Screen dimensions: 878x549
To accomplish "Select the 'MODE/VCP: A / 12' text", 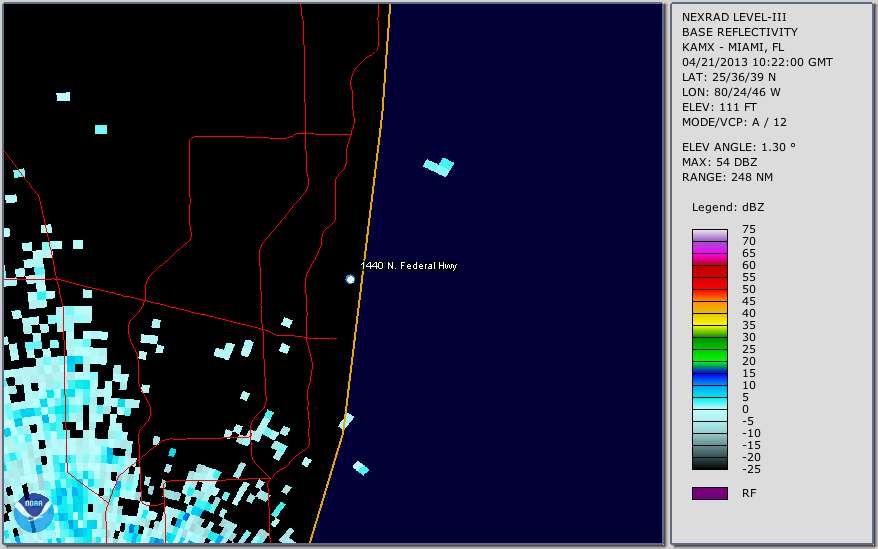I will tap(734, 122).
